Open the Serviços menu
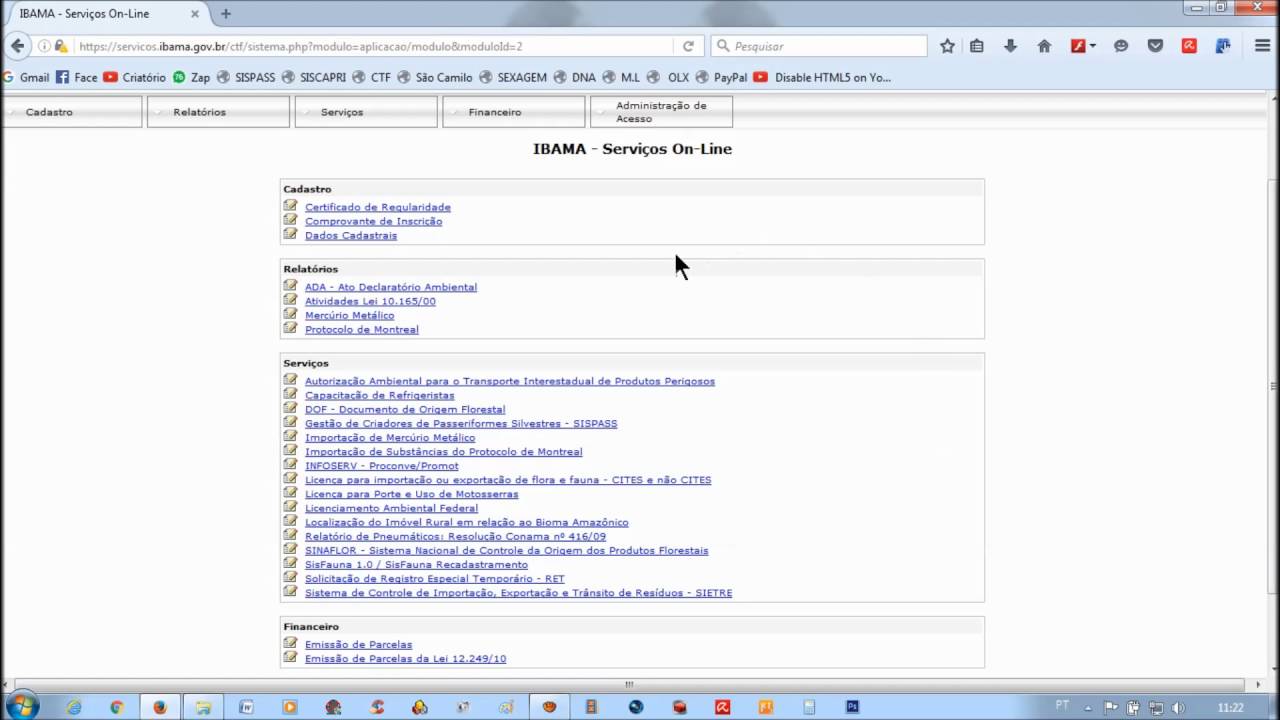The image size is (1280, 720). [x=366, y=112]
